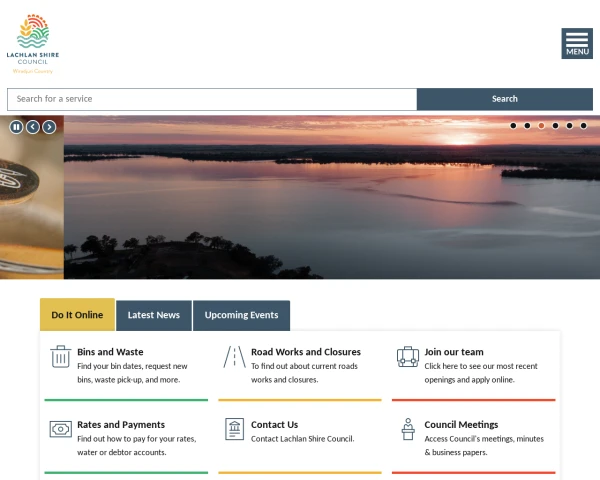Focus the Search for a service field
The width and height of the screenshot is (600, 480).
click(212, 99)
